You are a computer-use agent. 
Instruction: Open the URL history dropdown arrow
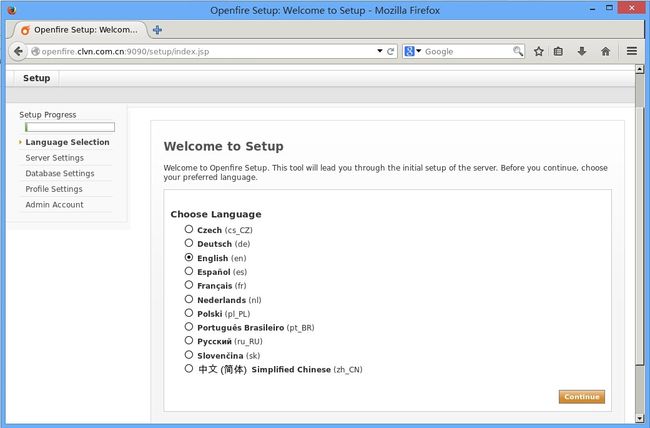click(x=379, y=51)
